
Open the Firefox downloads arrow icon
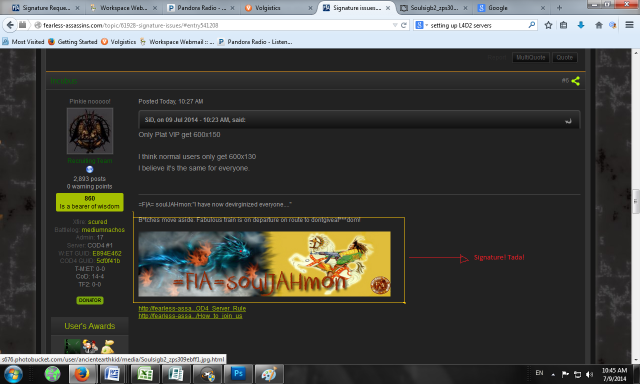[x=580, y=25]
